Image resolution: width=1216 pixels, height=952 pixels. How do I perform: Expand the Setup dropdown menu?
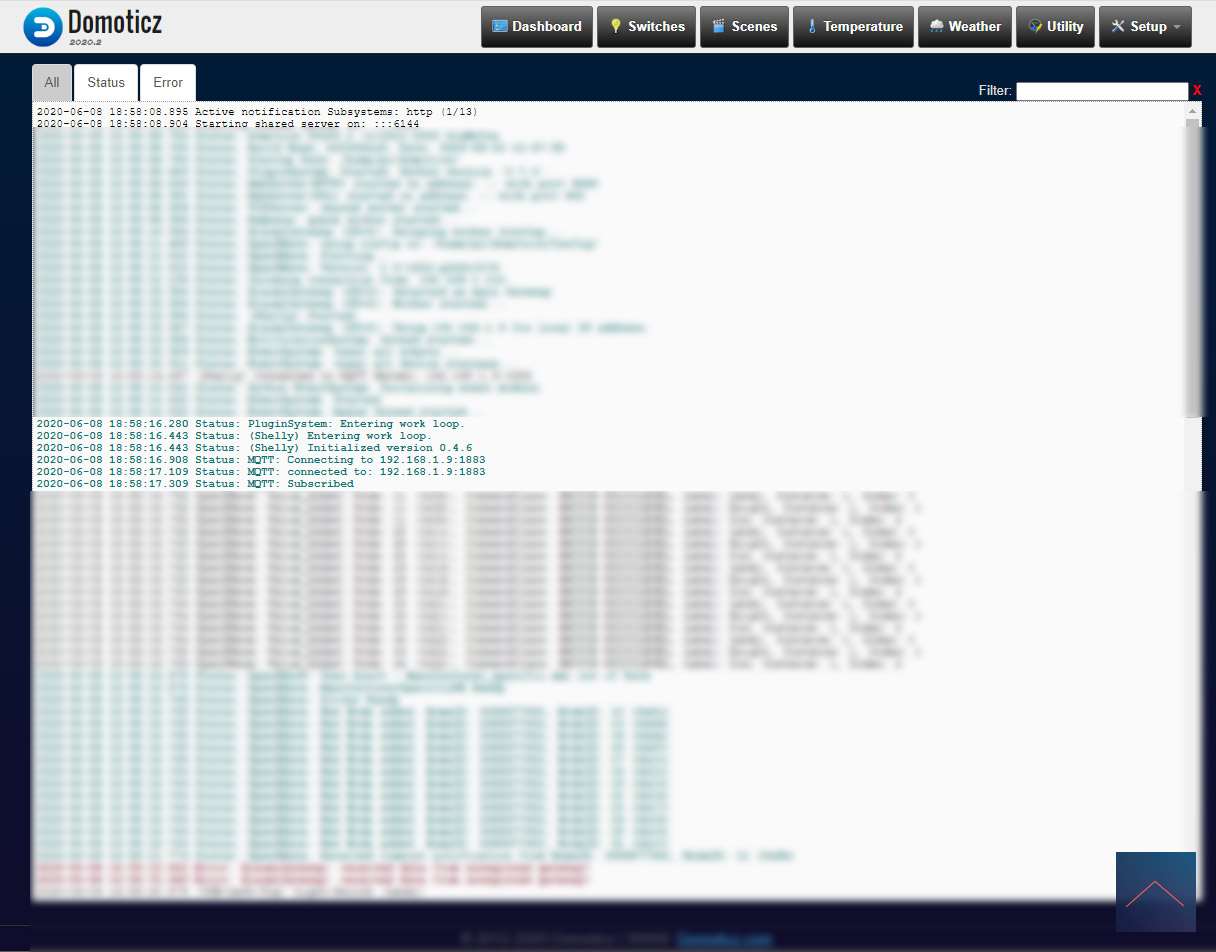[x=1145, y=27]
